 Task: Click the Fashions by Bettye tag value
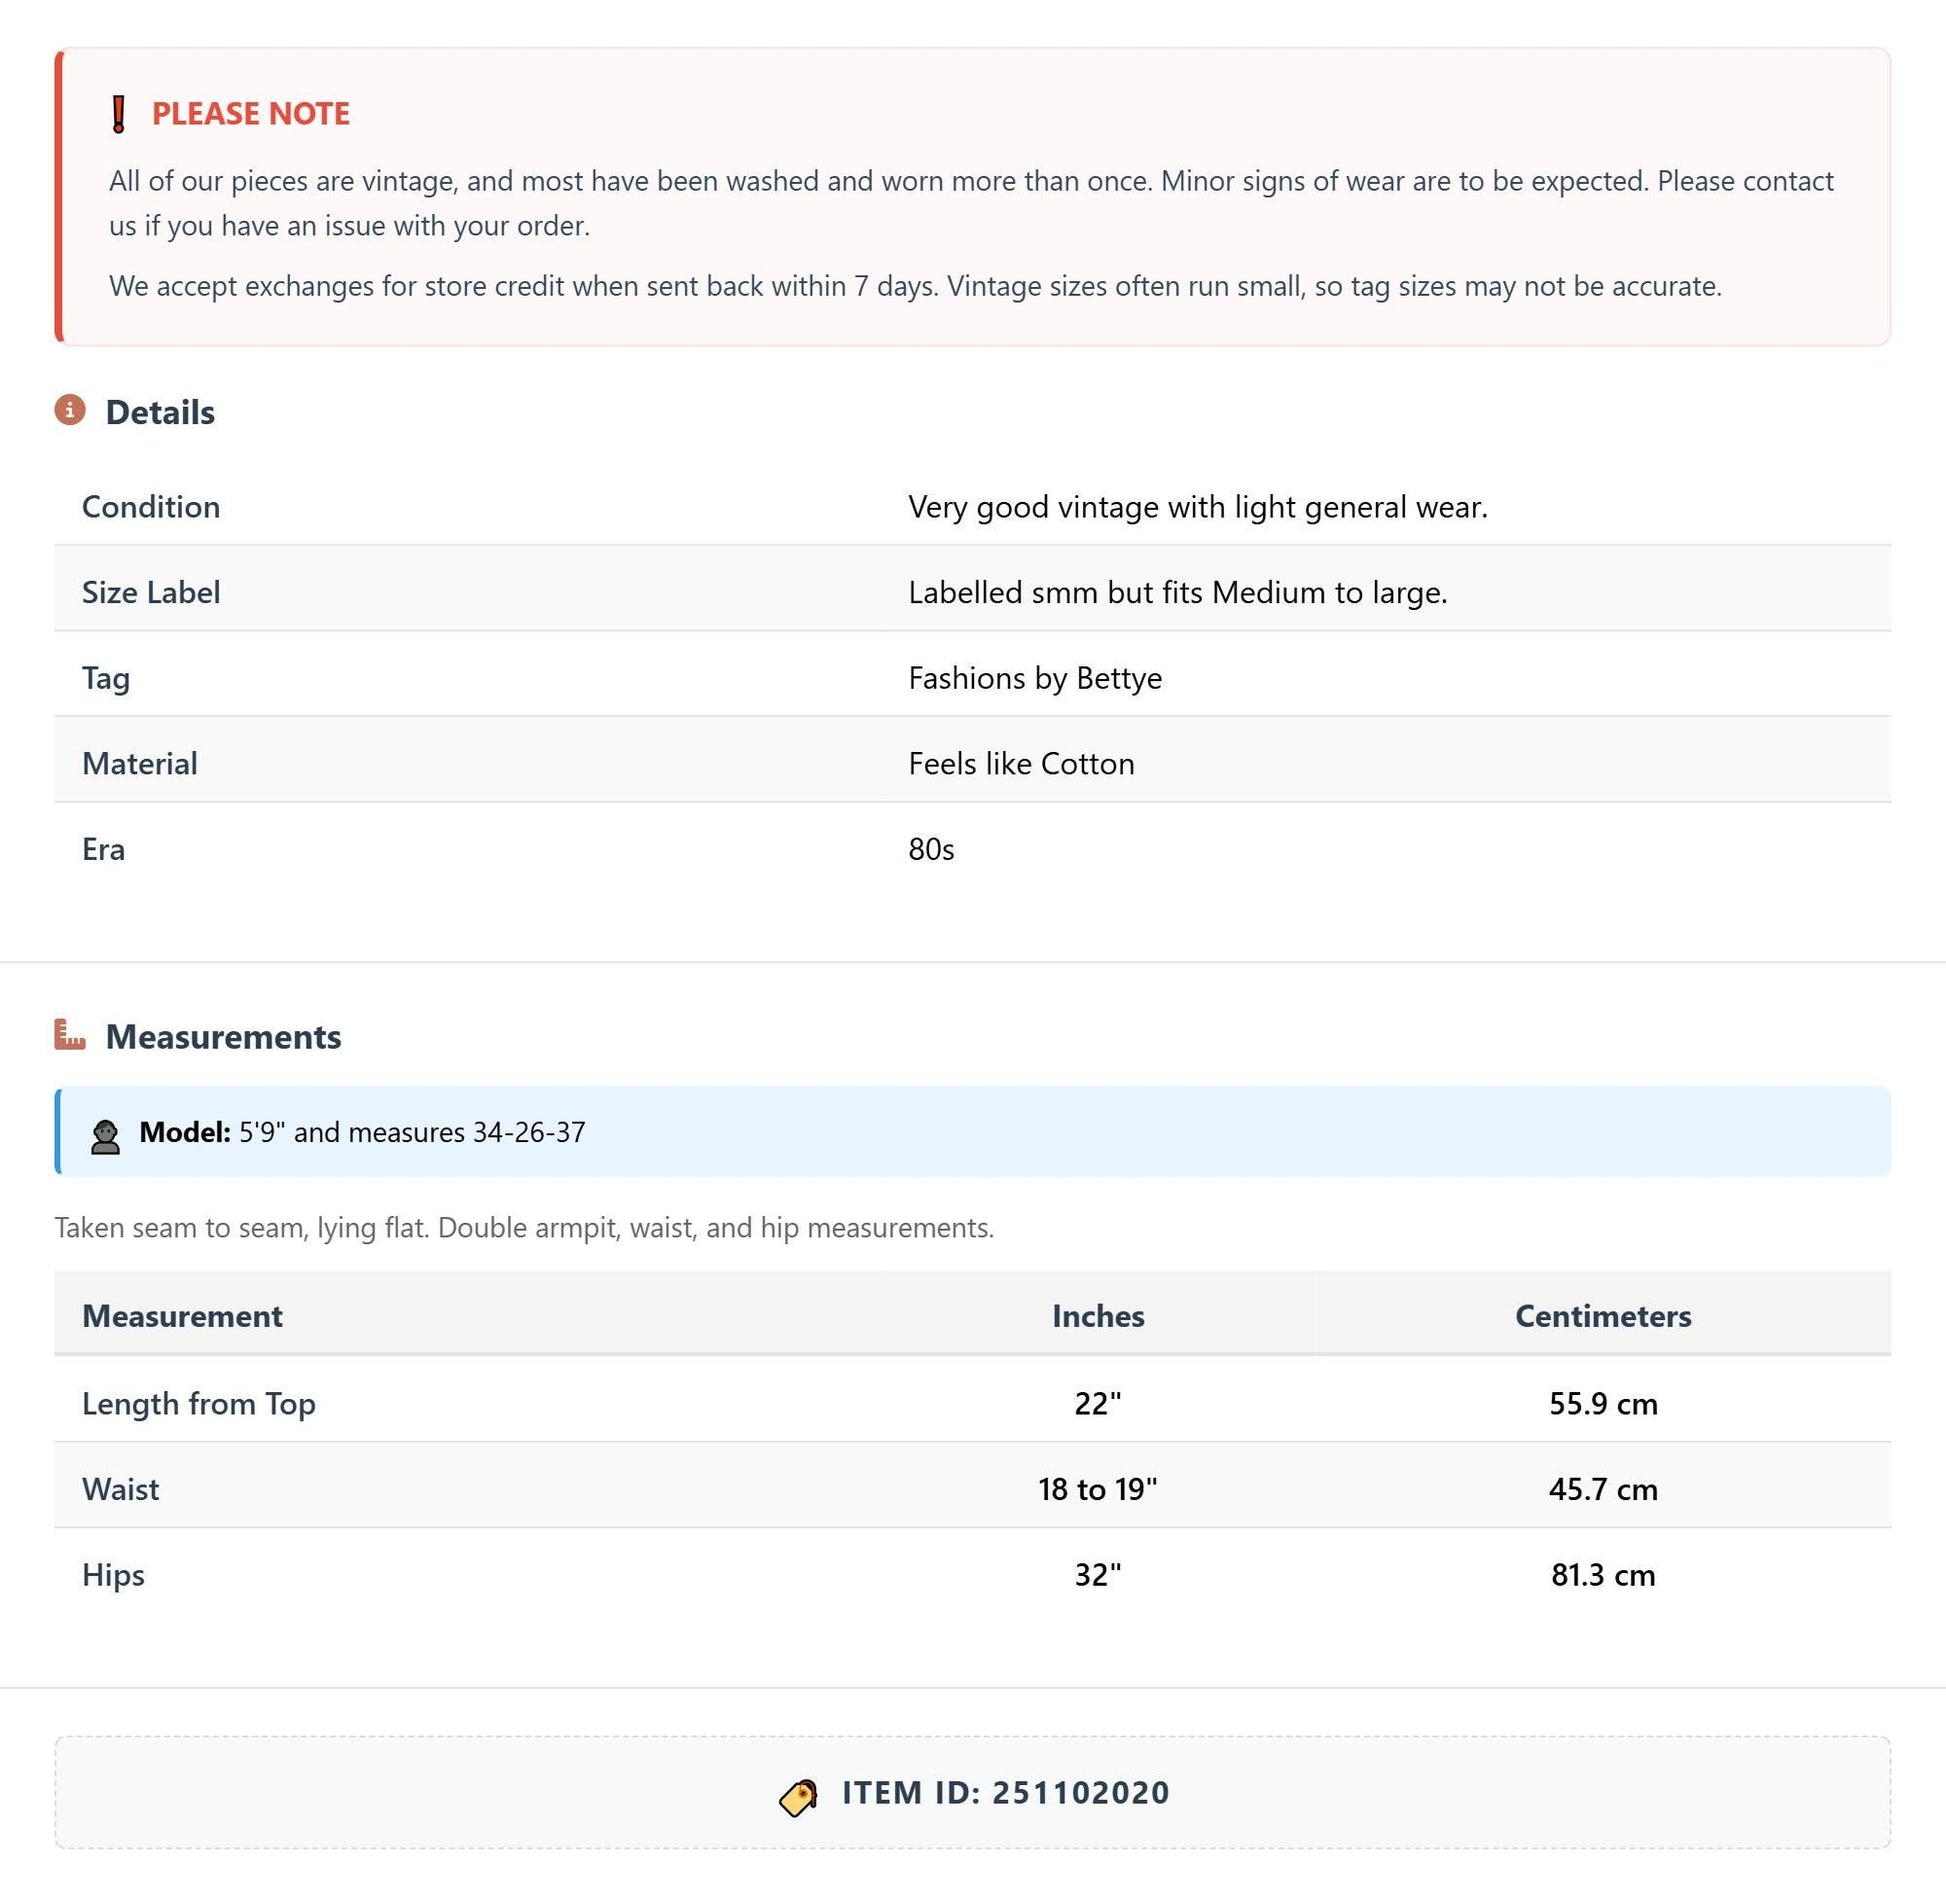tap(1035, 679)
